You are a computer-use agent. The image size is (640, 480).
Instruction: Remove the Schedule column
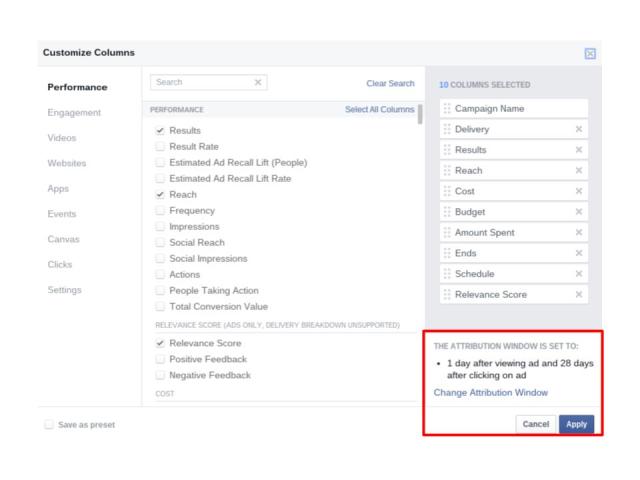(578, 274)
